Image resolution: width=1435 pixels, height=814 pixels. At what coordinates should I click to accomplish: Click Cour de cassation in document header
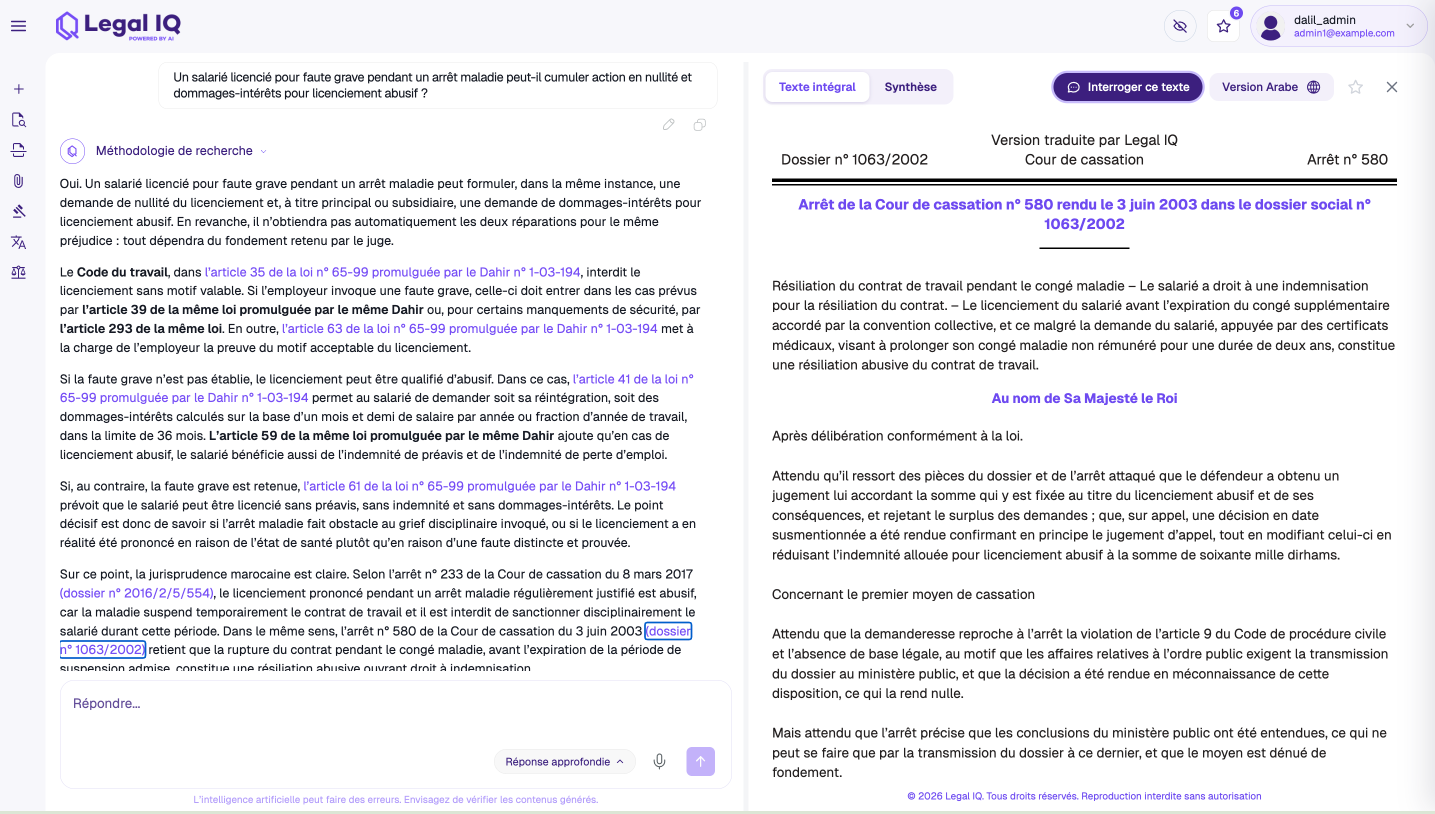tap(1084, 160)
